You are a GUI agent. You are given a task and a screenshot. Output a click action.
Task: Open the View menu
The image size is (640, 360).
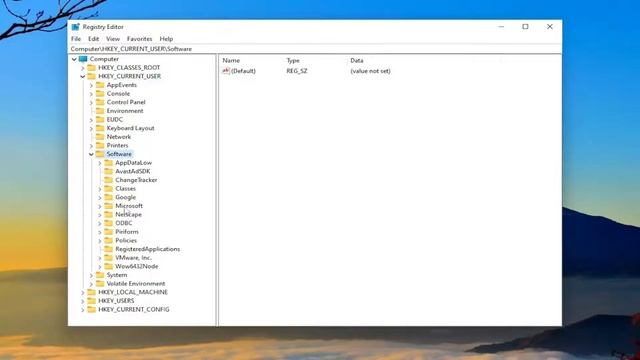[113, 39]
